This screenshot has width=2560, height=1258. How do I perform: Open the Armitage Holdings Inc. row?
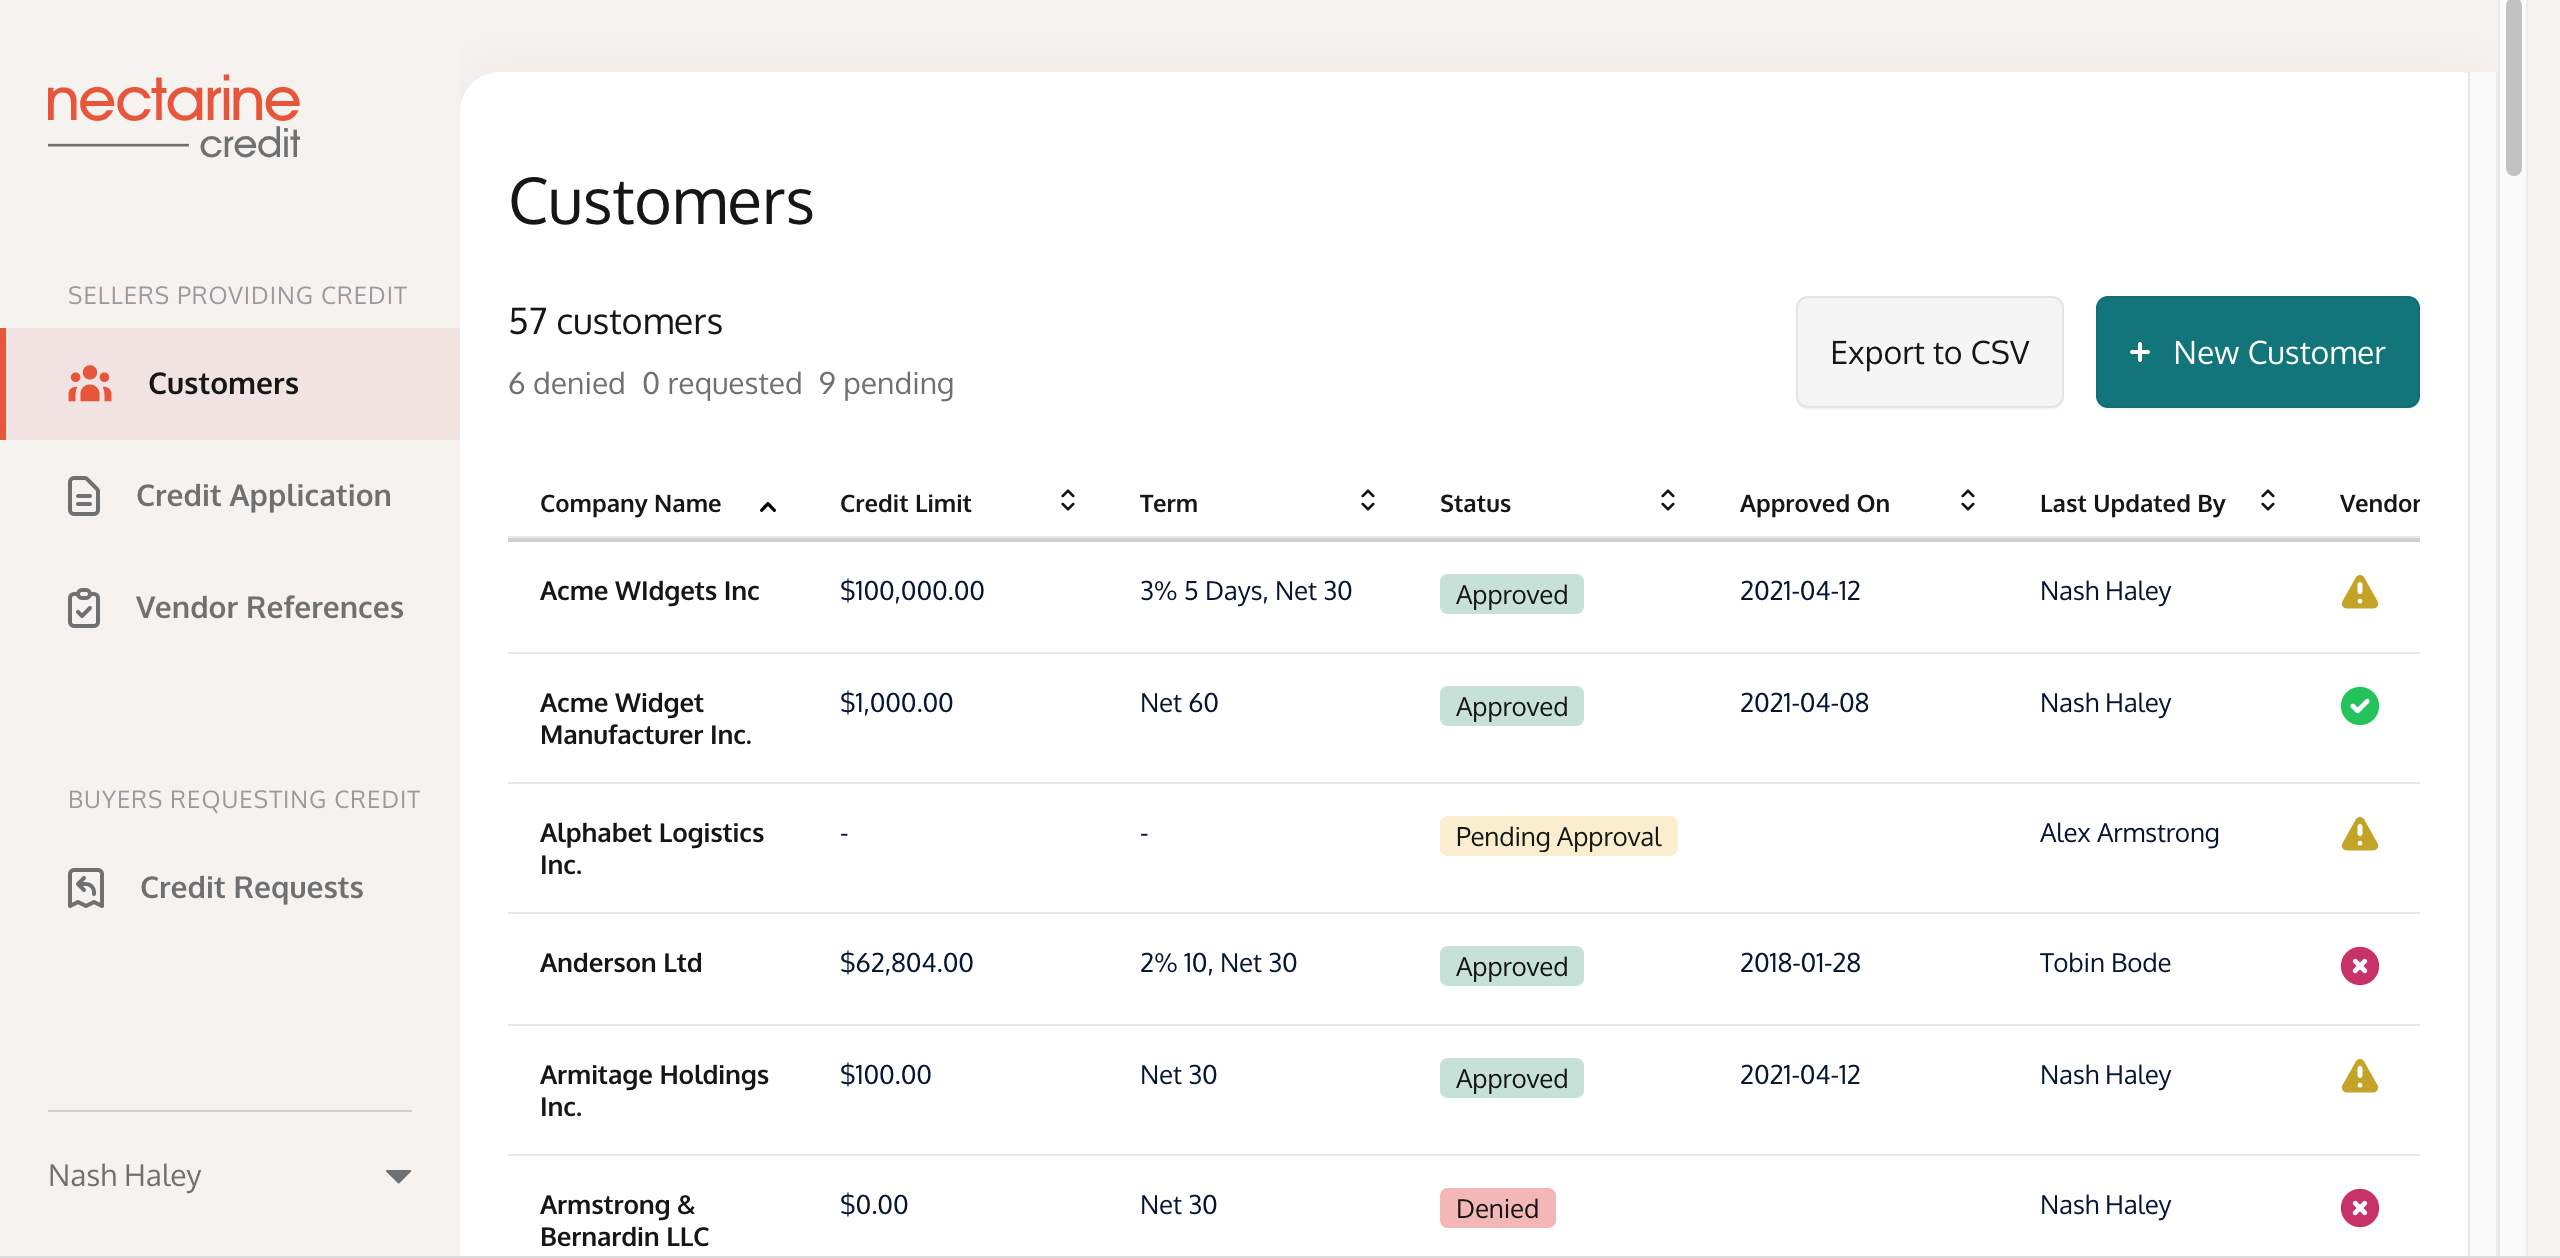click(654, 1090)
